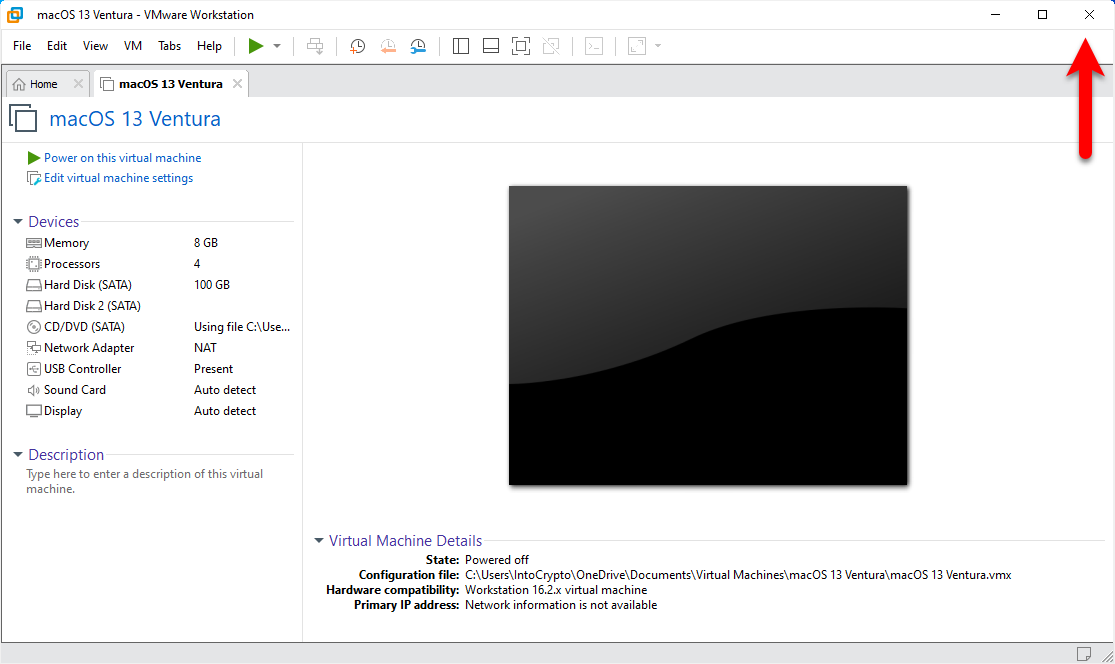Revert virtual machine to snapshot icon
Screen dimensions: 1115x664
click(388, 46)
